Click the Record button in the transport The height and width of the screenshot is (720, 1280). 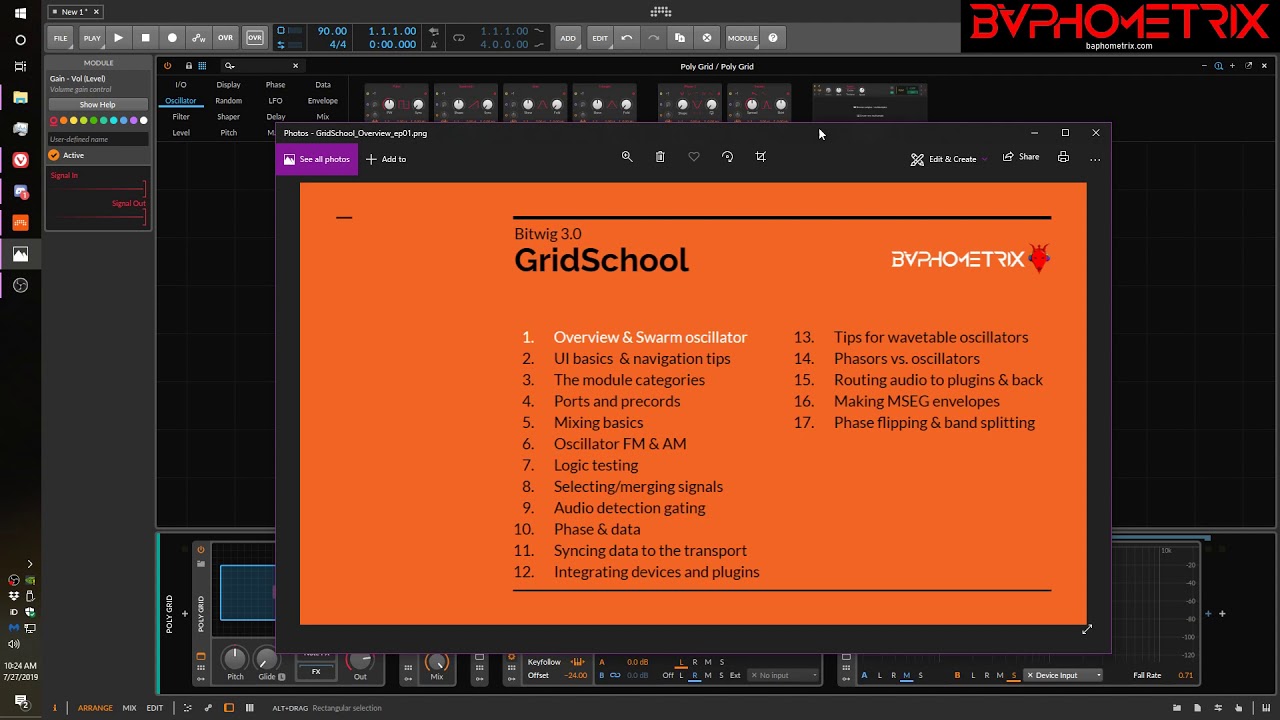172,38
